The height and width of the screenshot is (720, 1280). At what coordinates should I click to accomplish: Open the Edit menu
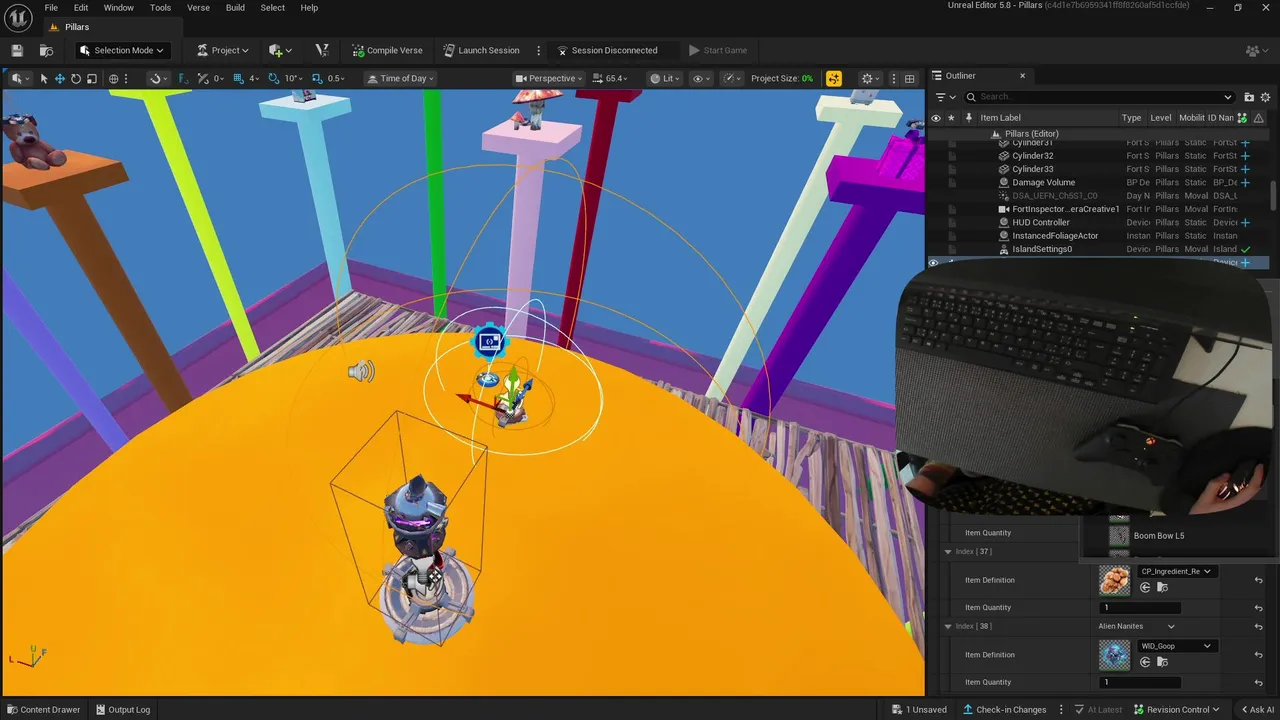click(81, 8)
